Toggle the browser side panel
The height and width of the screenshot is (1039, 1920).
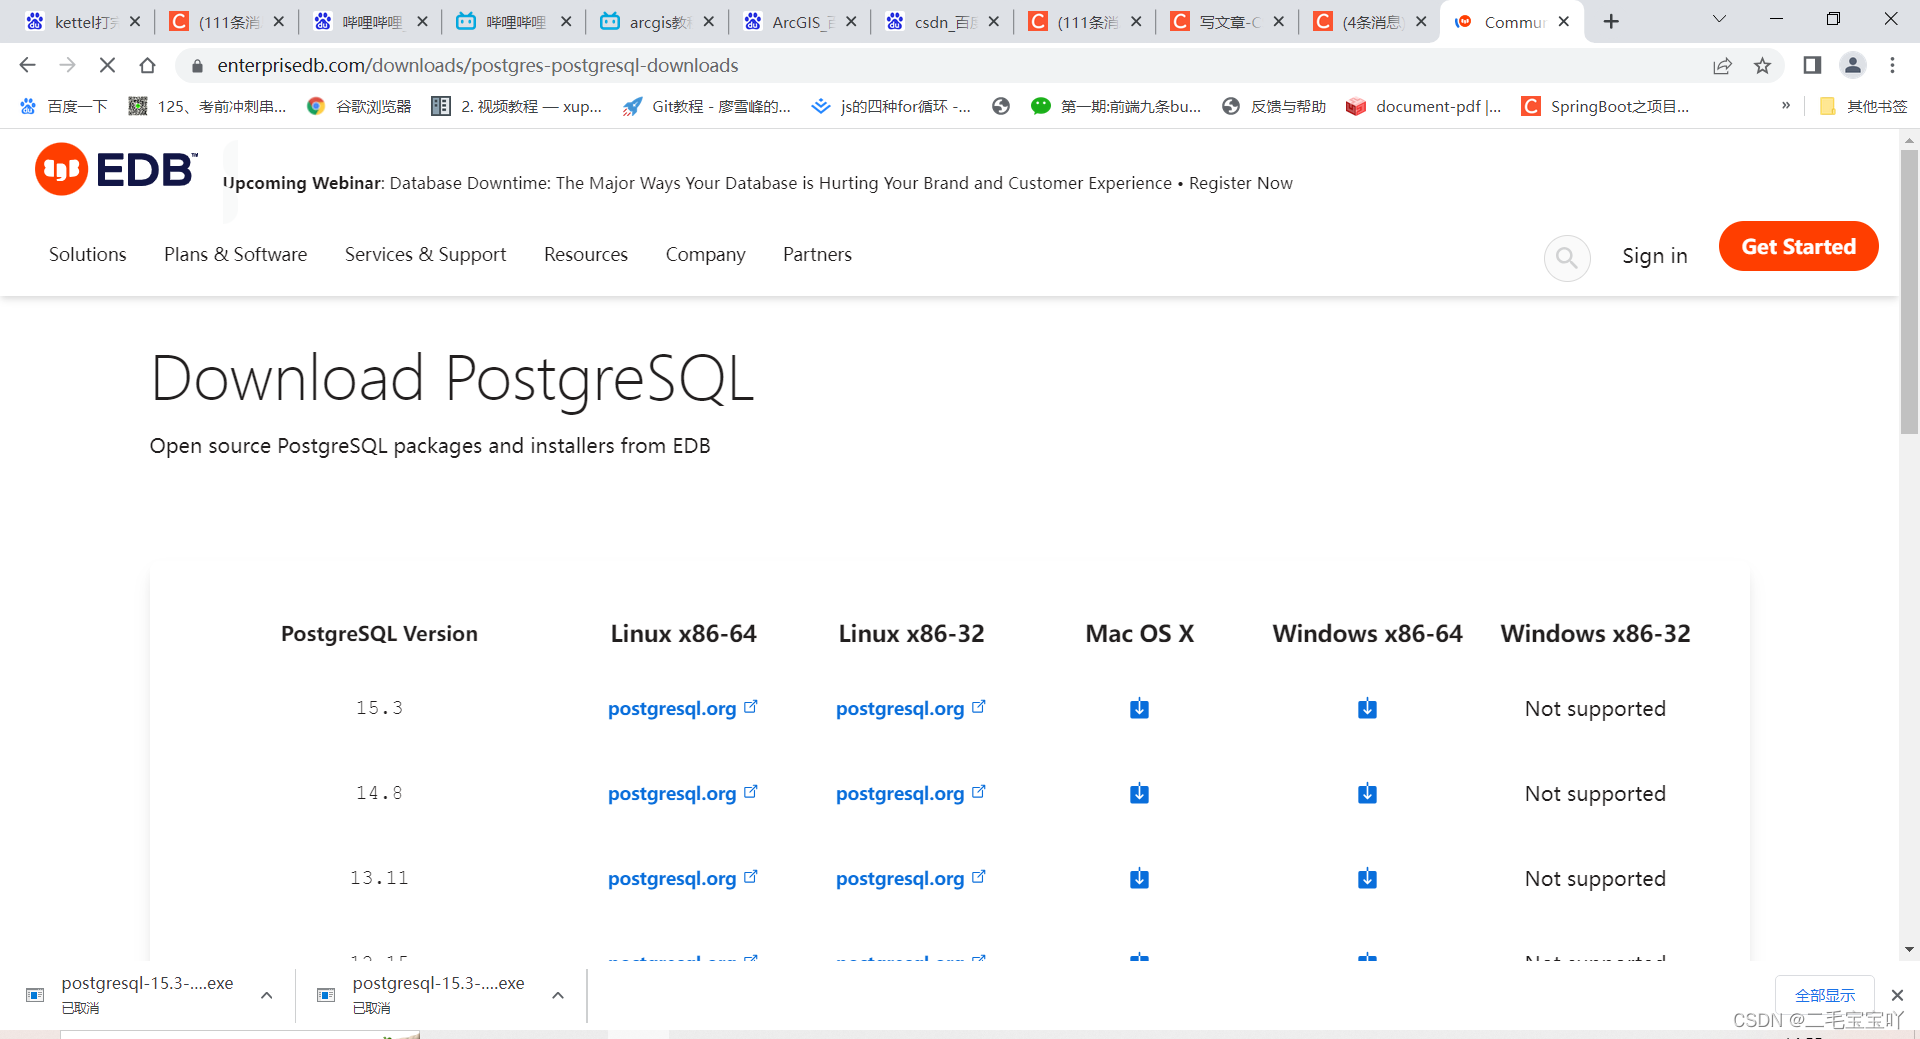coord(1812,65)
